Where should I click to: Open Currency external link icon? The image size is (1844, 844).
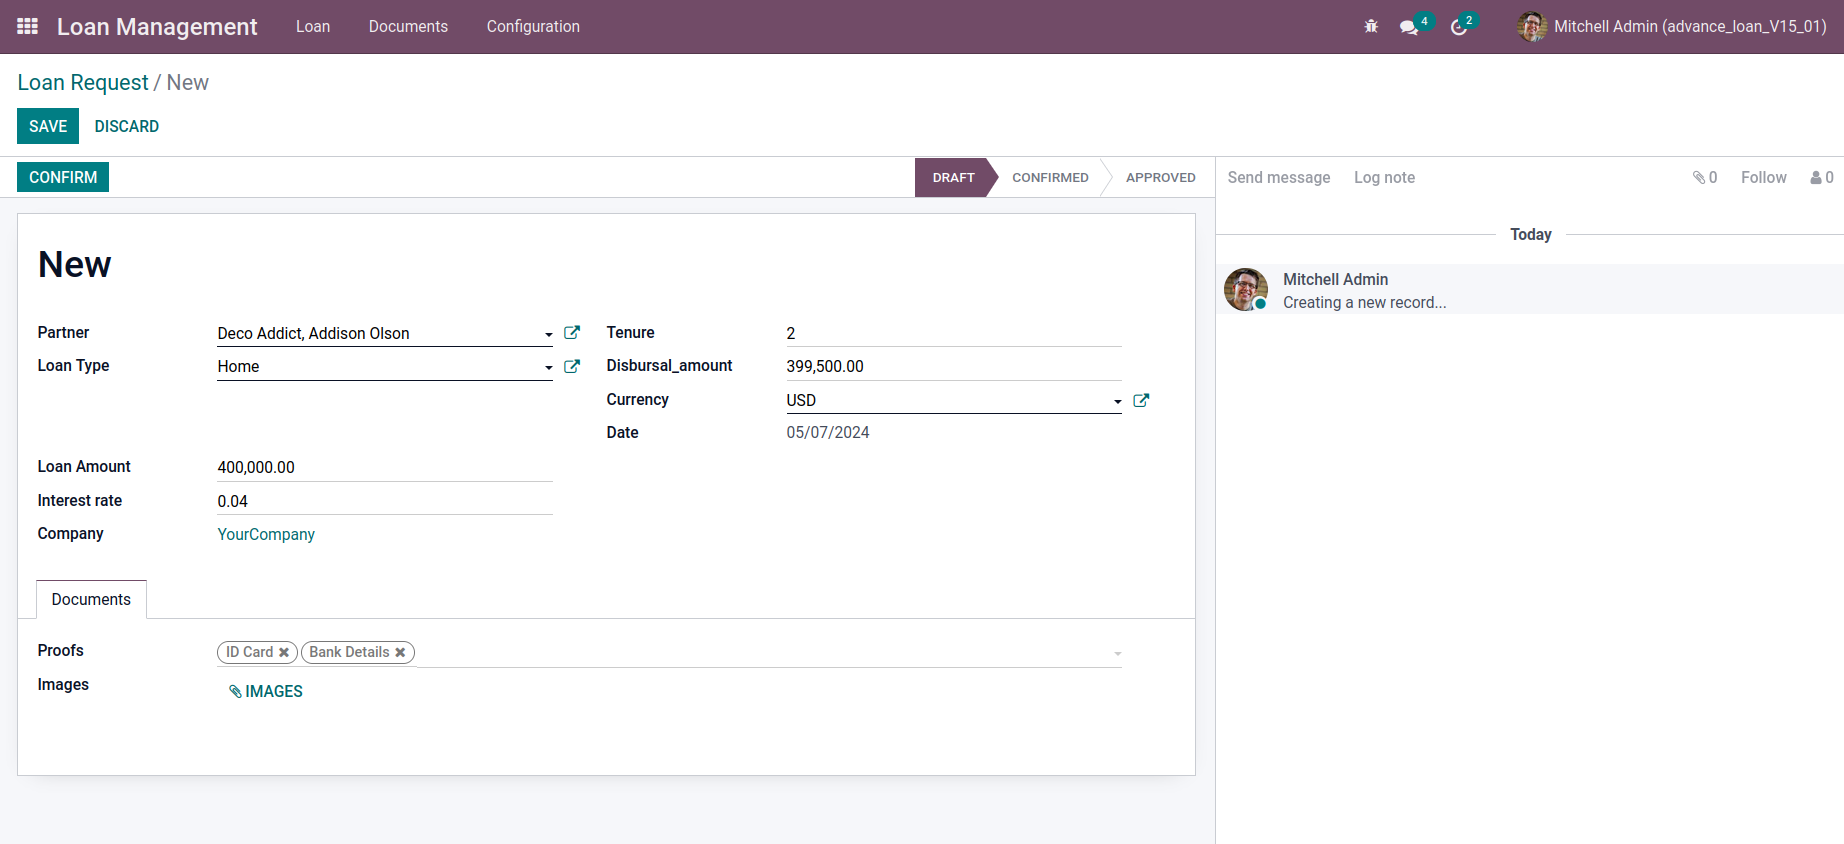(1141, 400)
